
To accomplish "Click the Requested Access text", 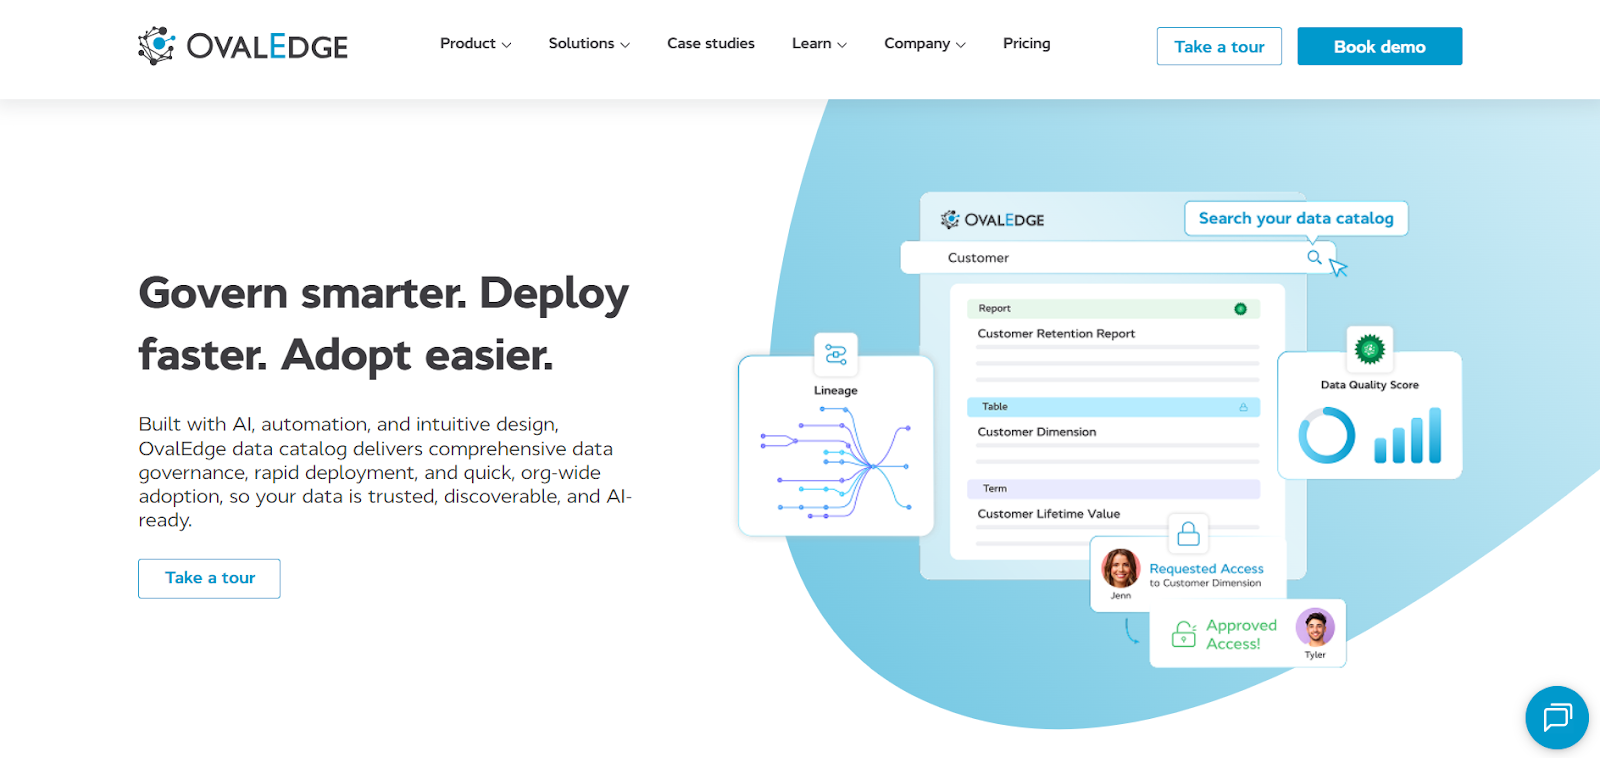I will tap(1206, 568).
